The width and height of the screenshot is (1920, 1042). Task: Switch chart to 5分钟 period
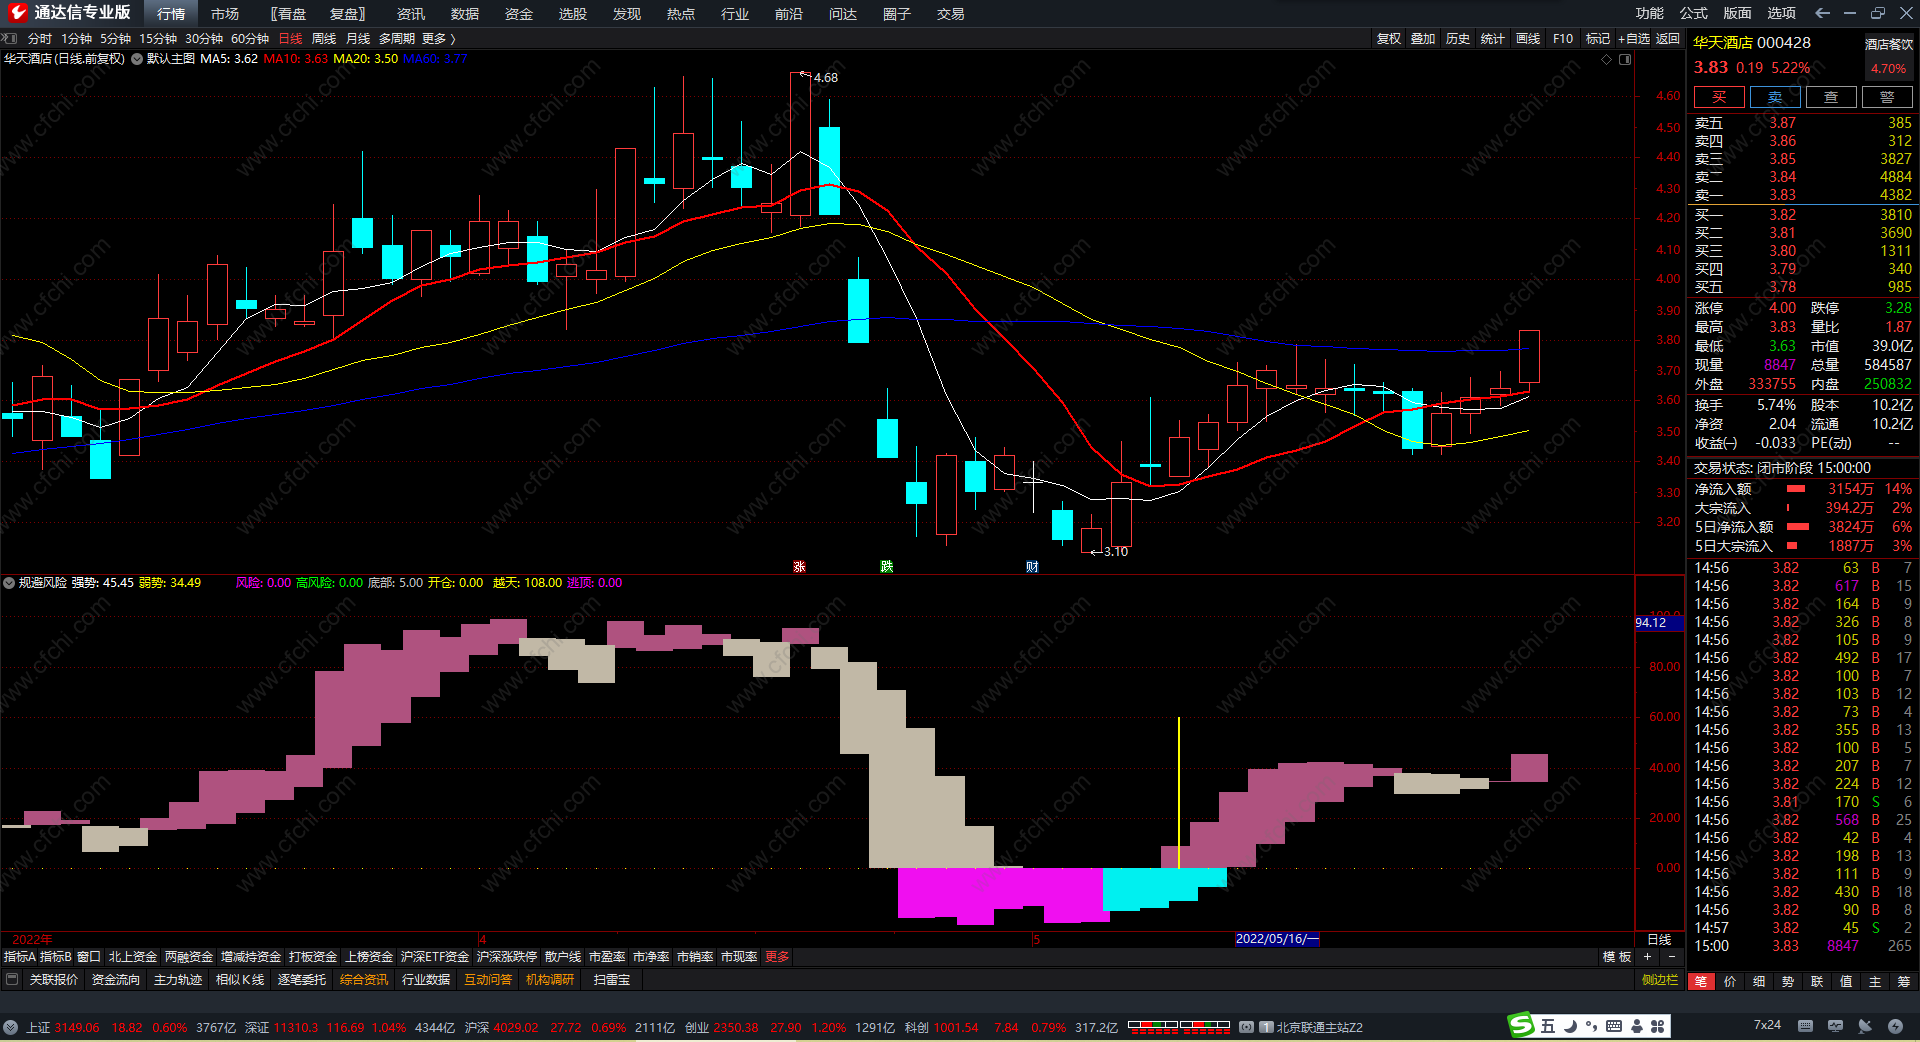[115, 39]
